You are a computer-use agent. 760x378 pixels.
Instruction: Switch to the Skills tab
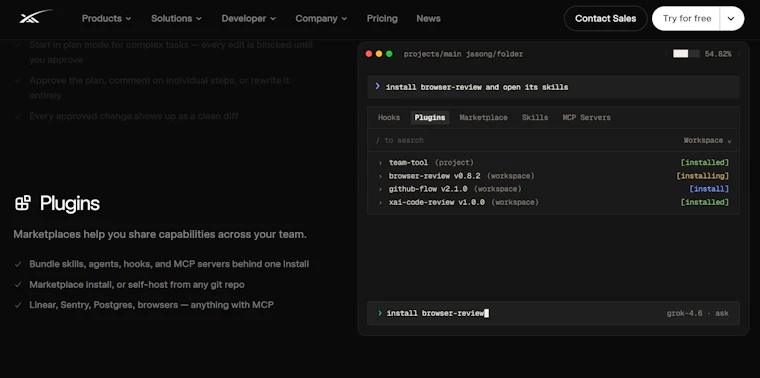click(x=535, y=118)
